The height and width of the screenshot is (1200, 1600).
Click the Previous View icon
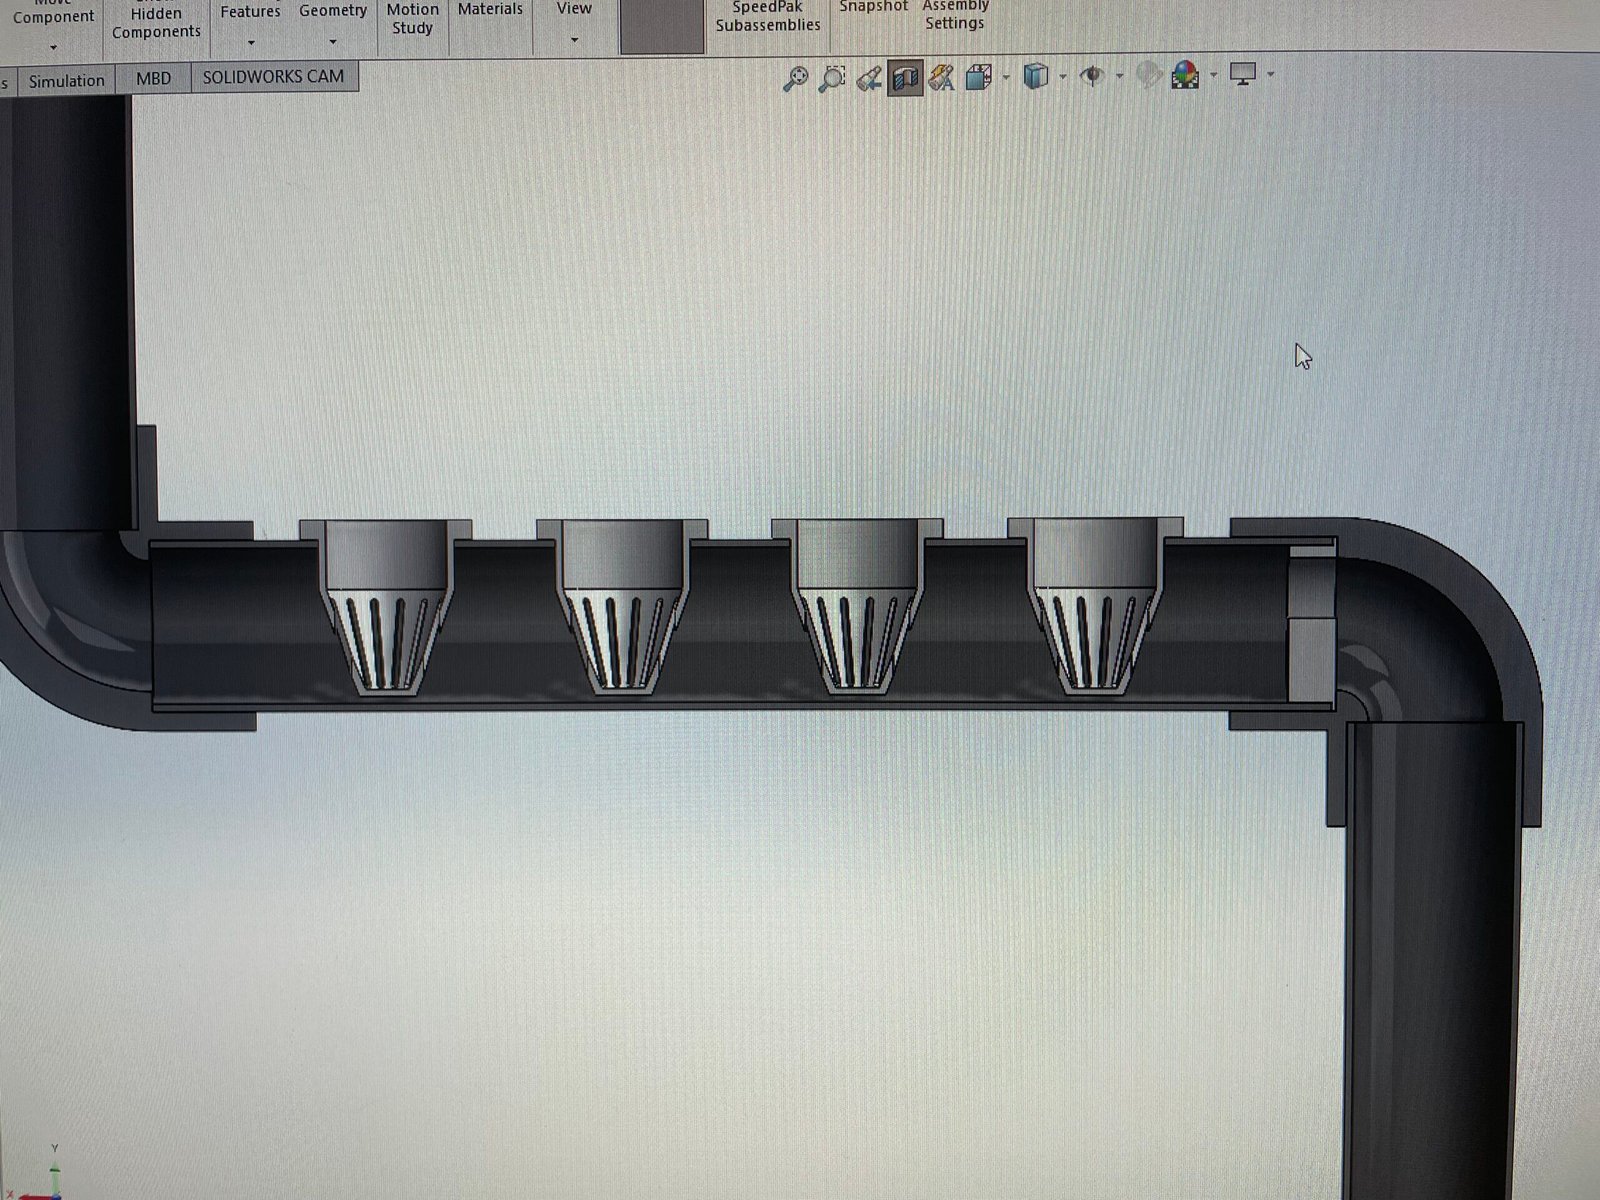pyautogui.click(x=869, y=78)
